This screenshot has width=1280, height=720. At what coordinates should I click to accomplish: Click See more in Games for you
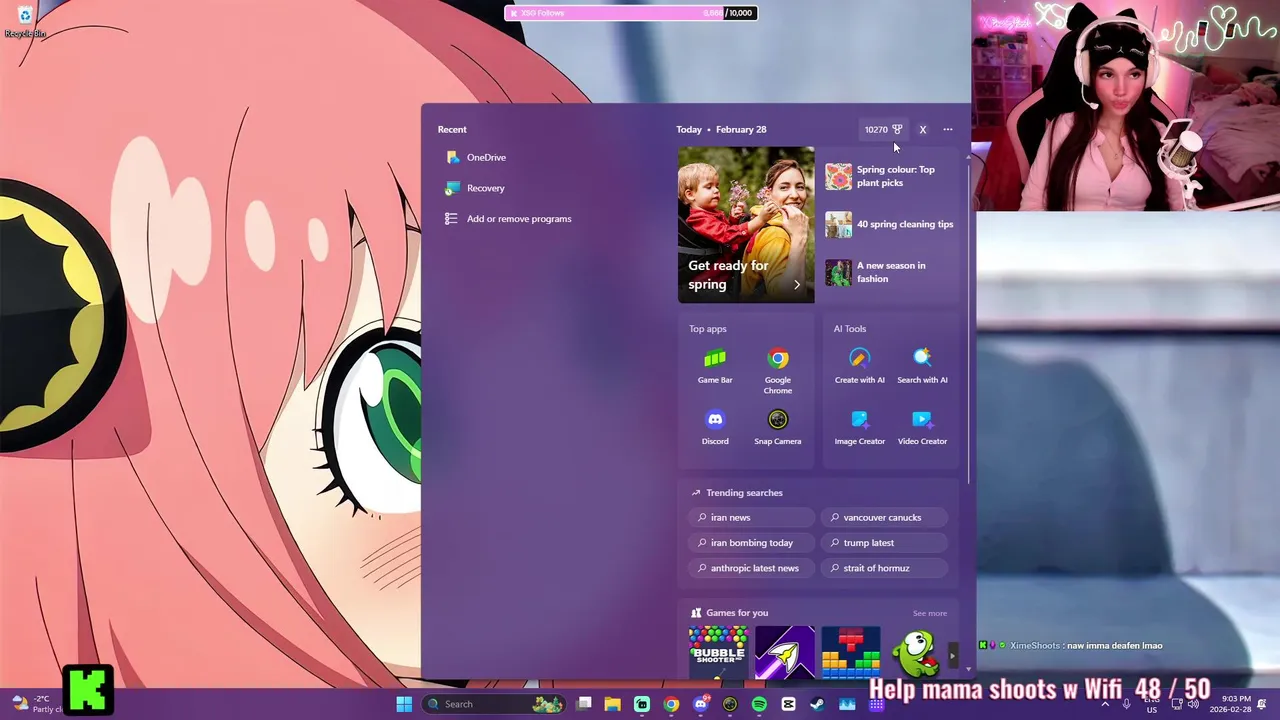(x=930, y=613)
